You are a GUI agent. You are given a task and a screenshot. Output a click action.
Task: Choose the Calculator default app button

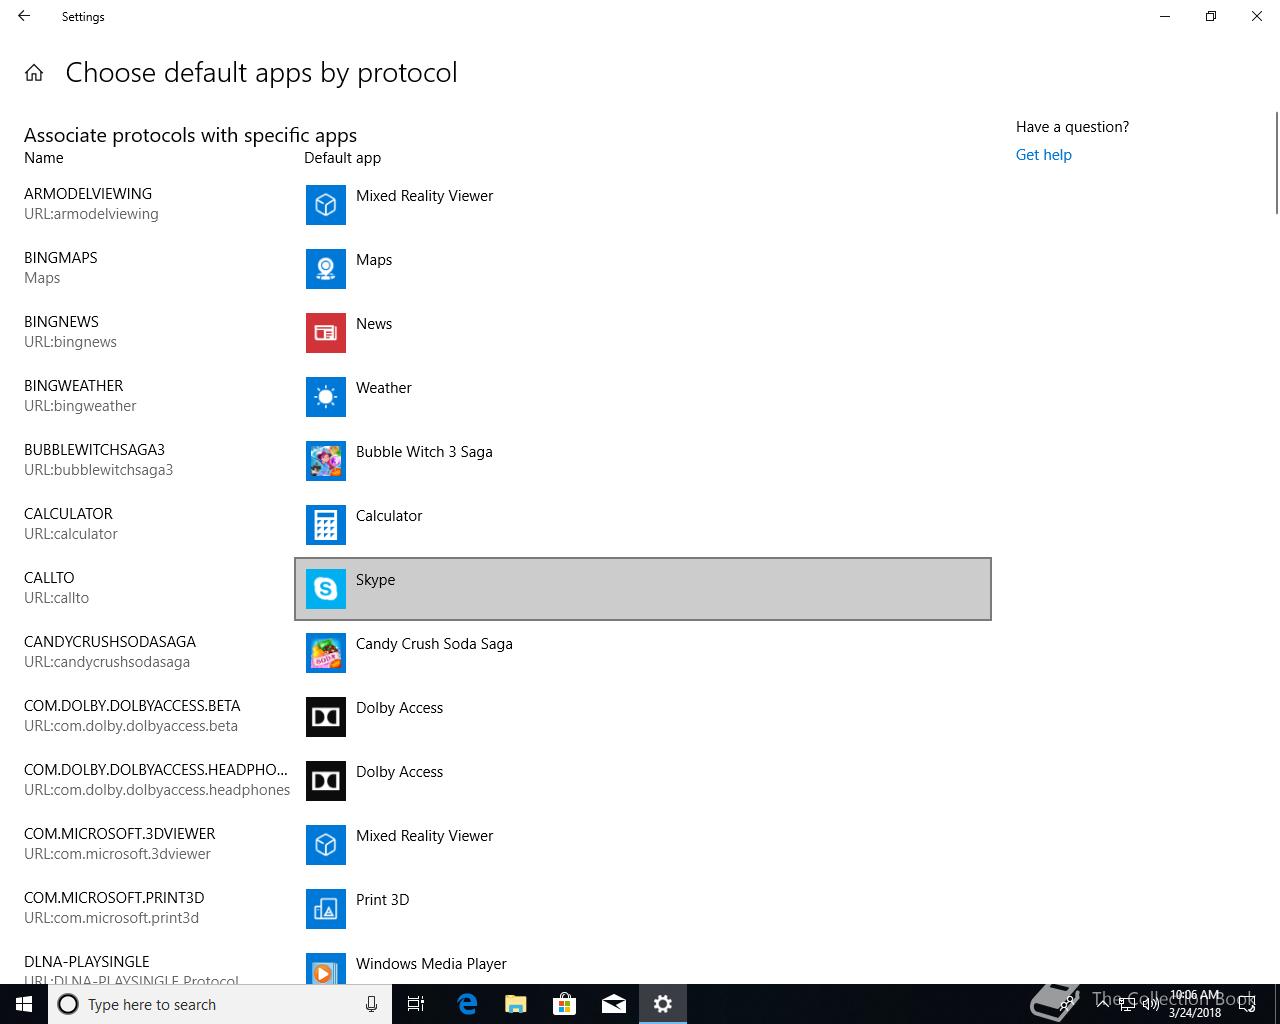pyautogui.click(x=643, y=525)
